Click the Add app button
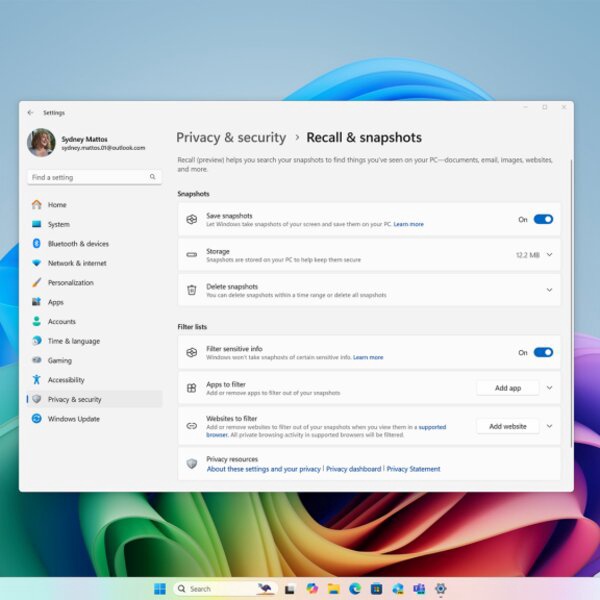The image size is (600, 600). tap(508, 388)
